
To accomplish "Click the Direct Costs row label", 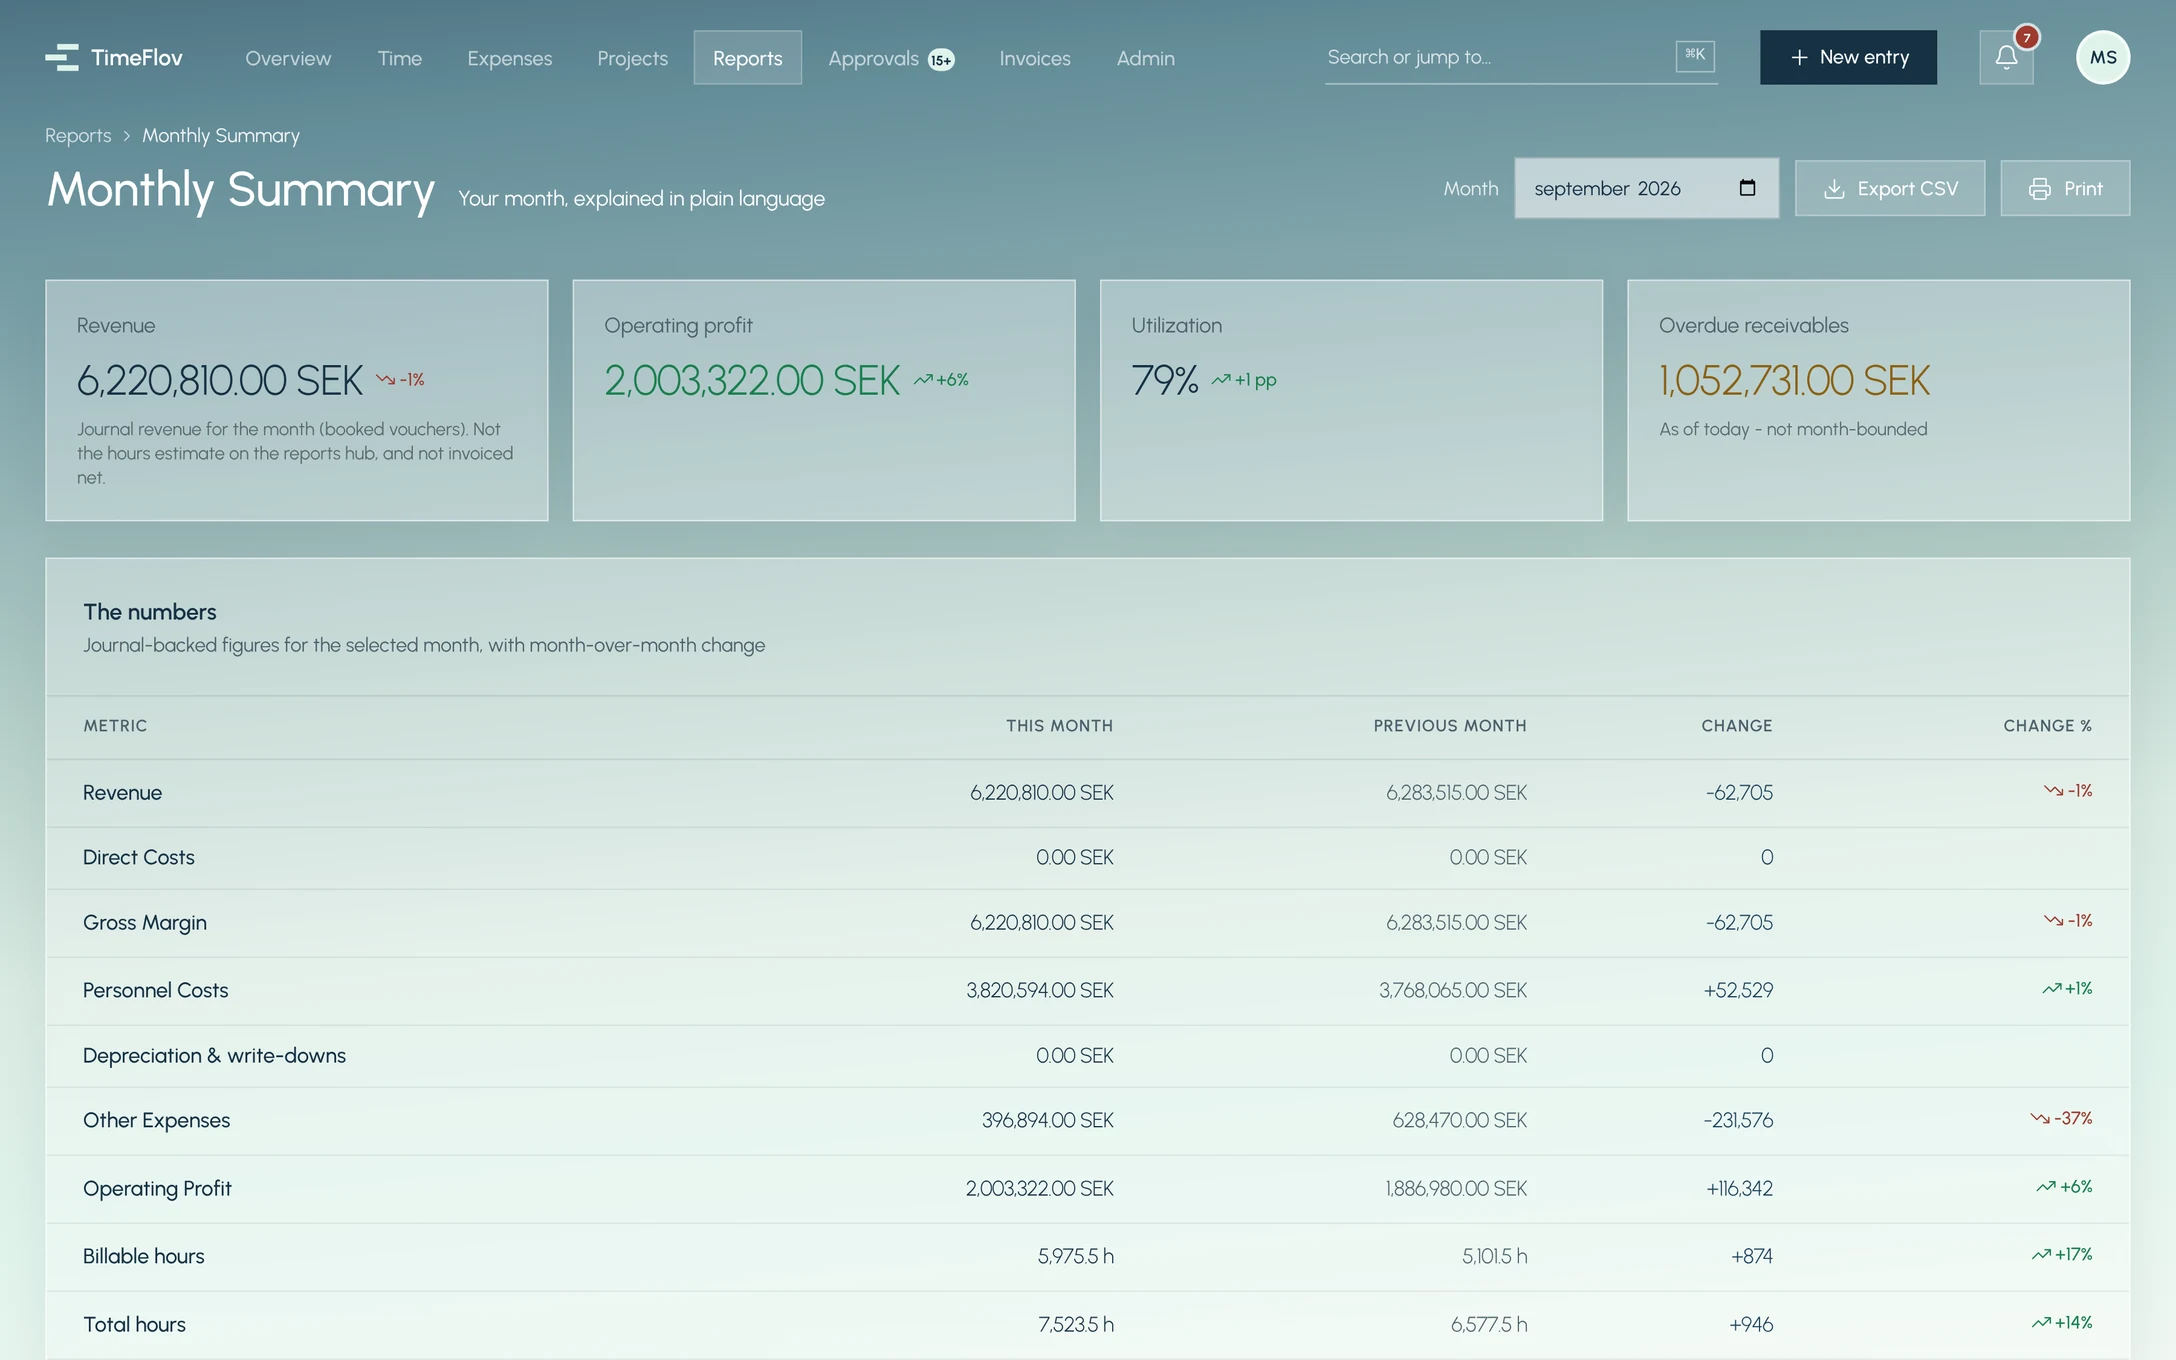I will coord(139,858).
